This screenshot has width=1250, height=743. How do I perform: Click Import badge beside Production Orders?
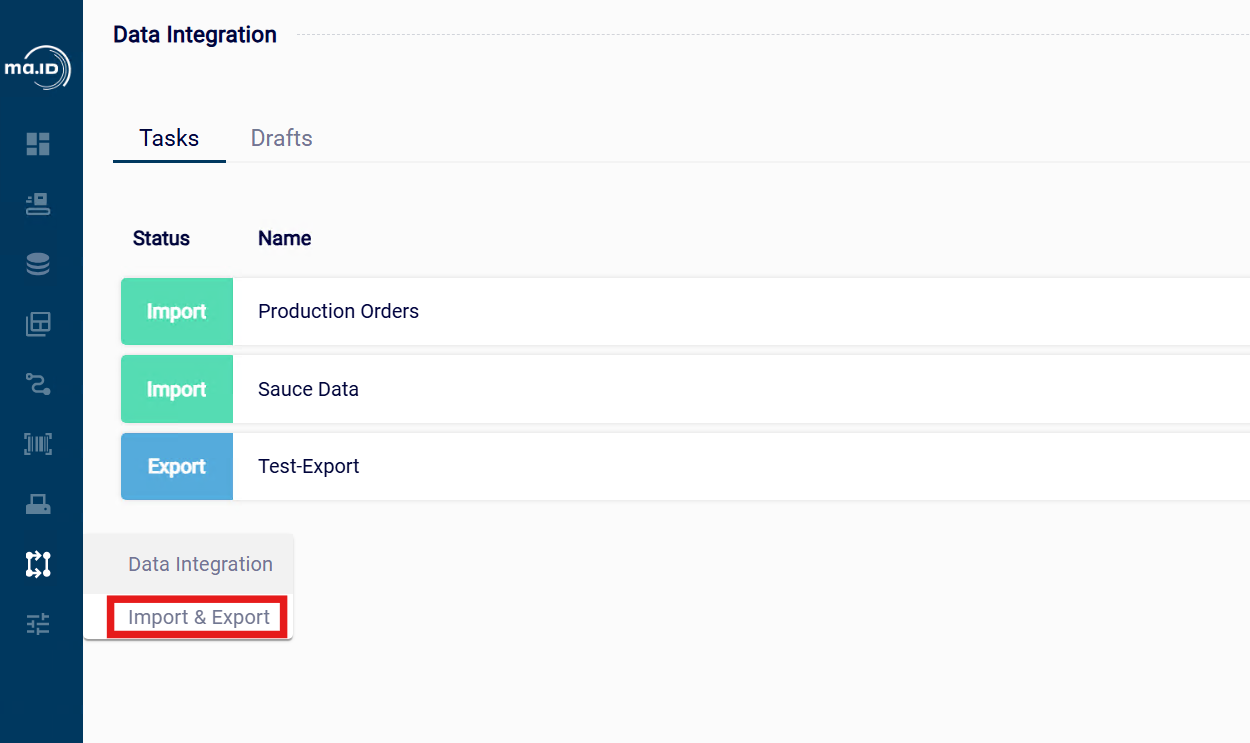177,311
